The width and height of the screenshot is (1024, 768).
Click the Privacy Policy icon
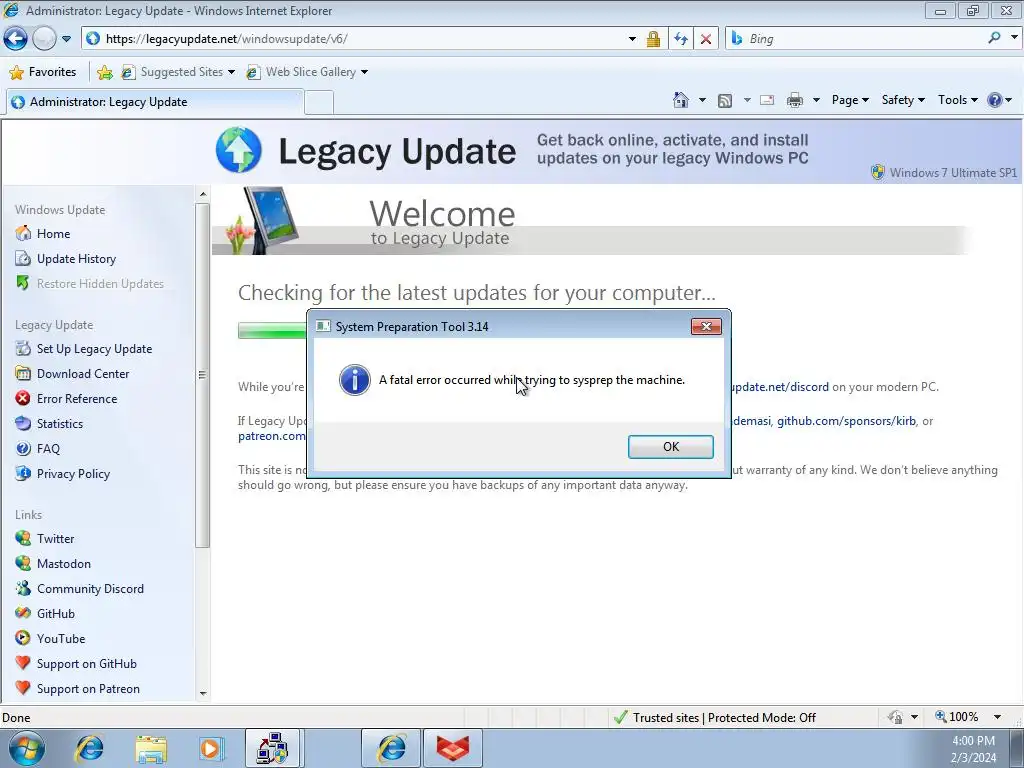tap(23, 473)
